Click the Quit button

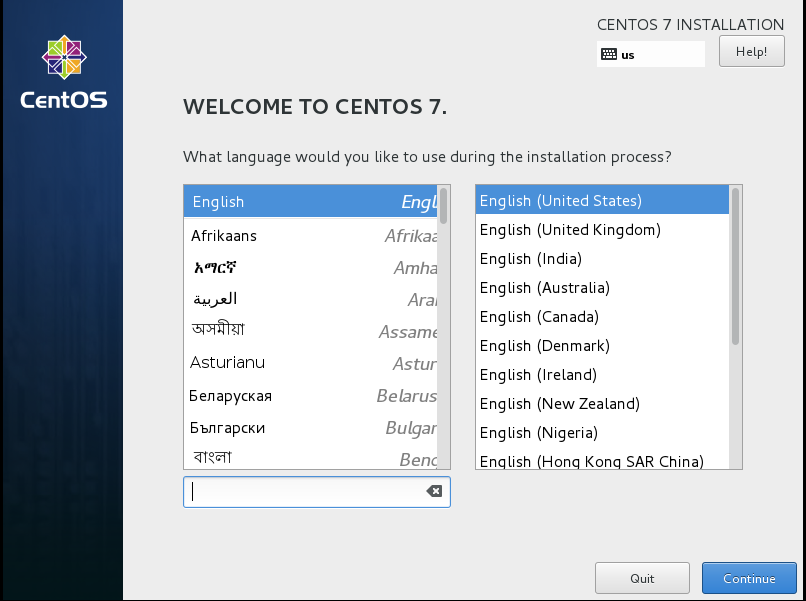point(642,578)
